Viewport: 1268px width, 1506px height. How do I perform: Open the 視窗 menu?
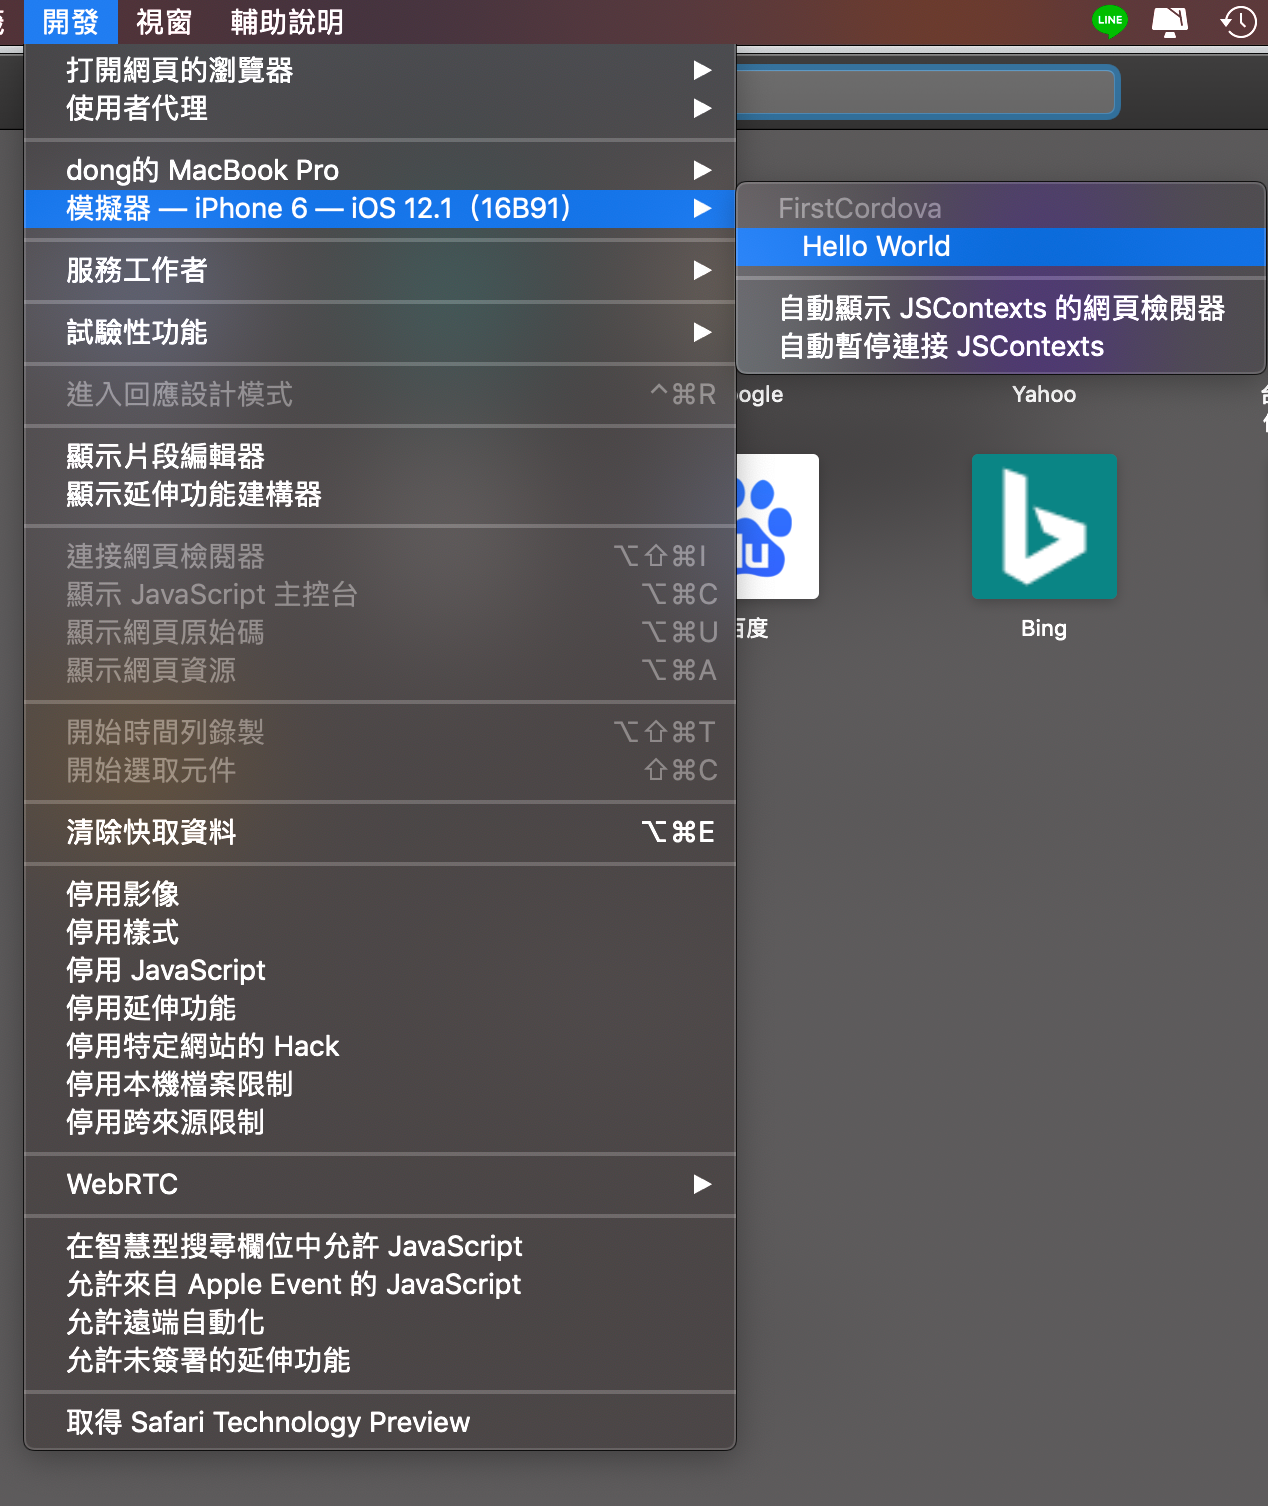click(162, 21)
